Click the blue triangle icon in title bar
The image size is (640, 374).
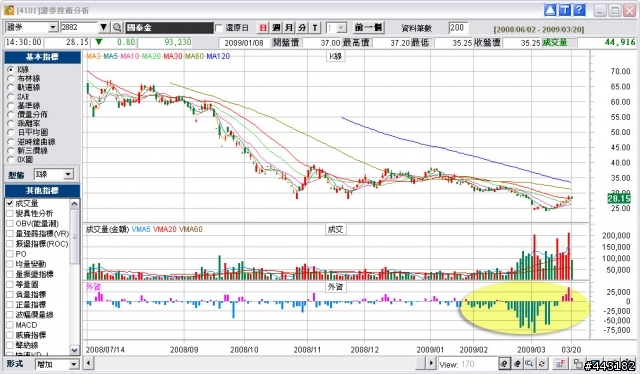click(550, 10)
